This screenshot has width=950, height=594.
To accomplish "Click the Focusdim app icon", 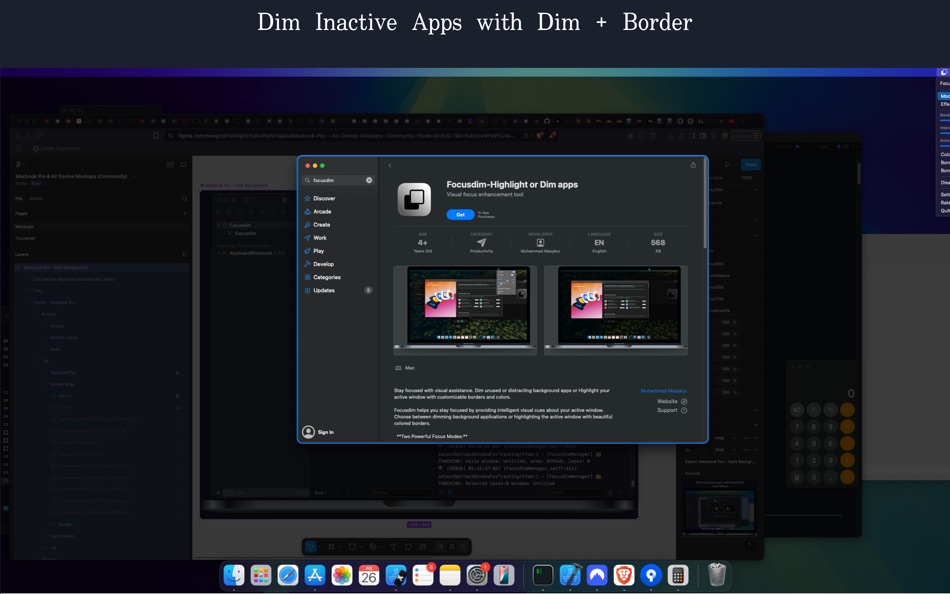I will (414, 199).
